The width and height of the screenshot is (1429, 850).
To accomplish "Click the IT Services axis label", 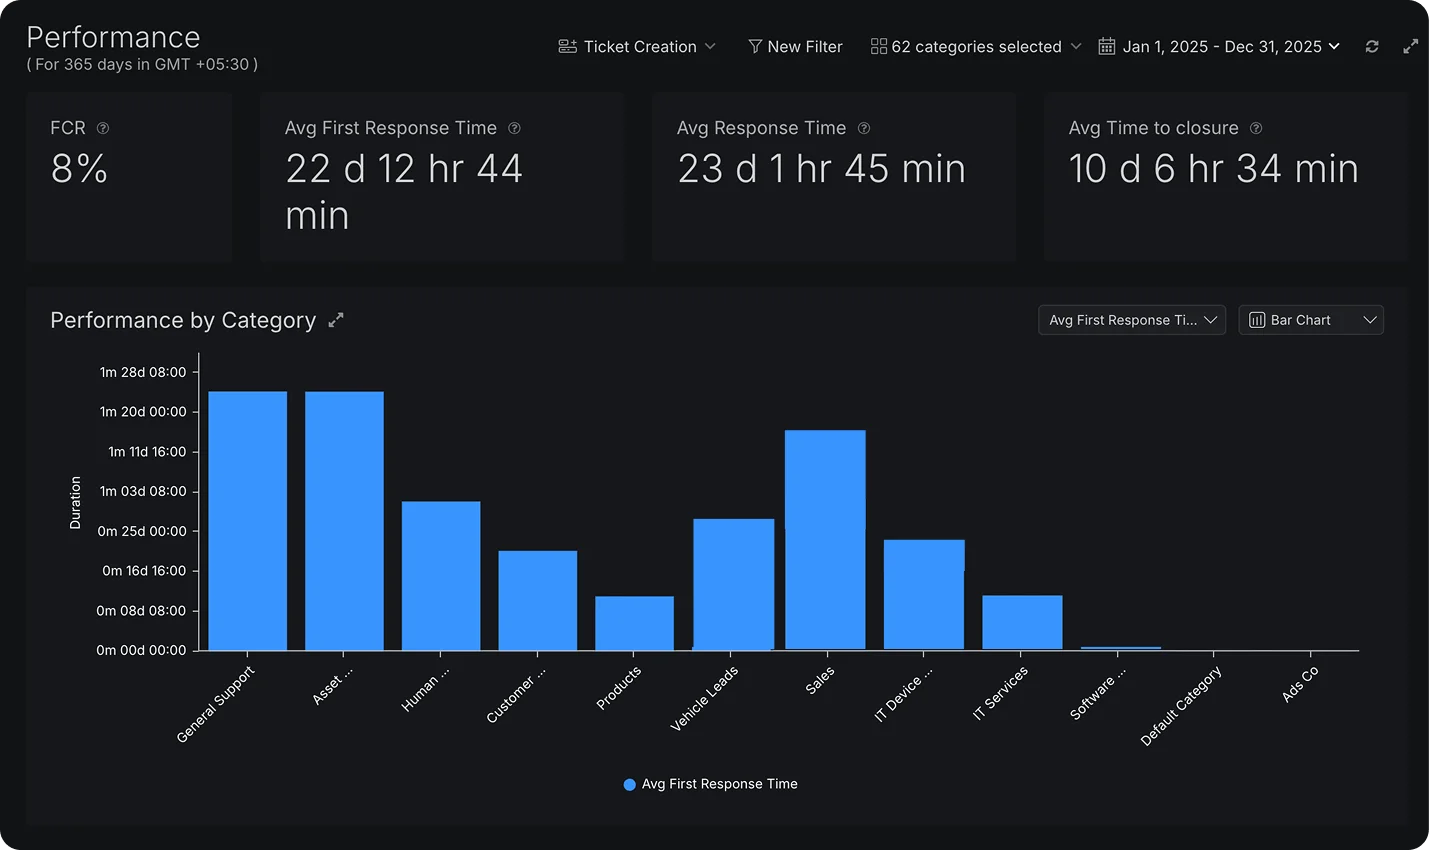I will 1000,693.
